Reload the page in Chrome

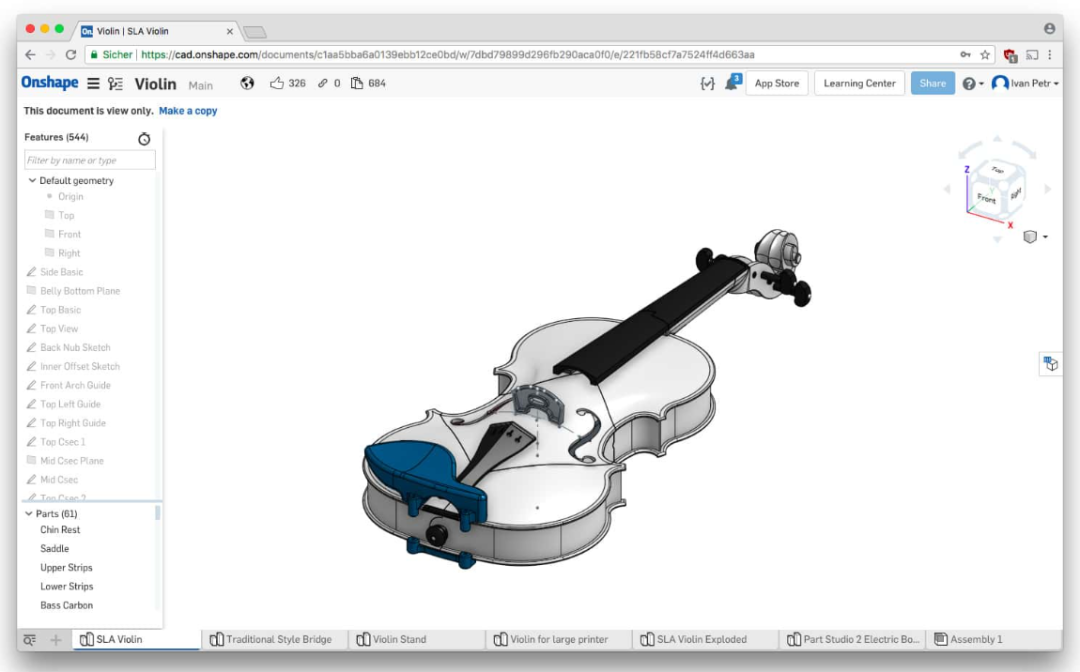pyautogui.click(x=71, y=54)
